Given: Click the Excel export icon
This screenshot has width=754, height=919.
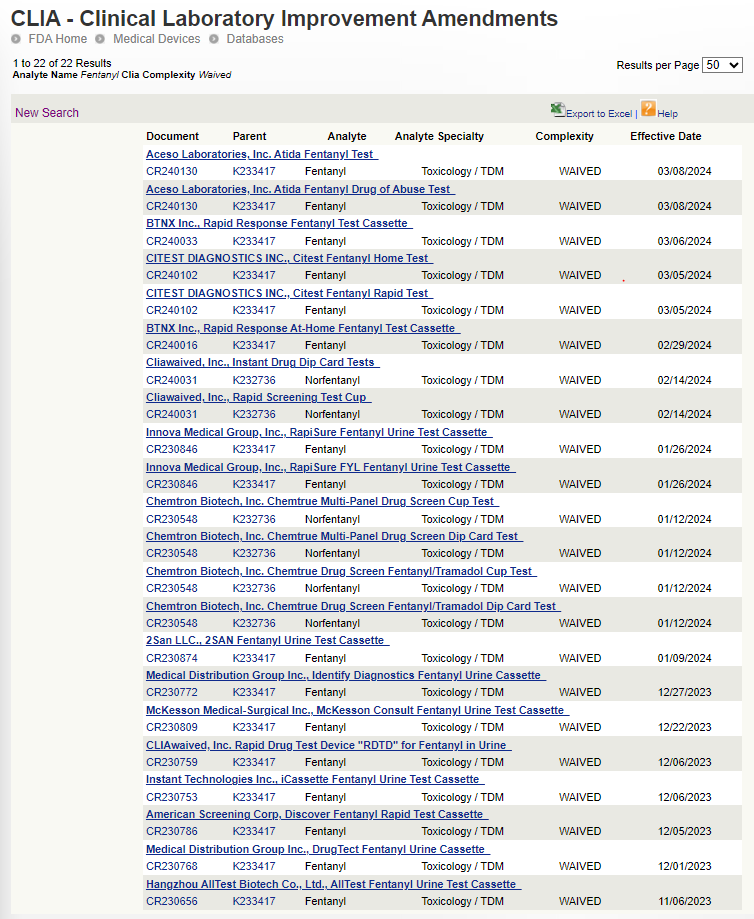Looking at the screenshot, I should click(557, 111).
